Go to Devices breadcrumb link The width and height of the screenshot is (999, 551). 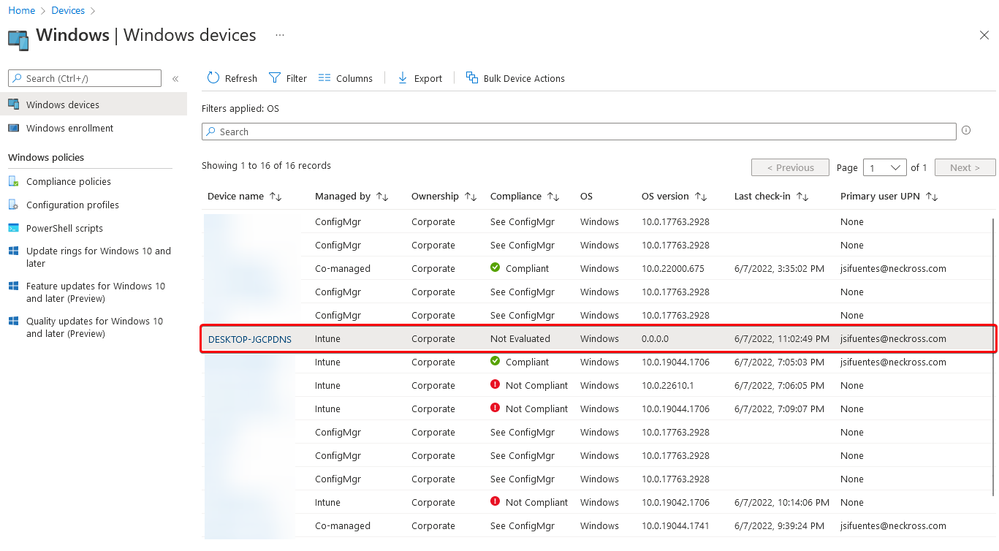(x=68, y=10)
